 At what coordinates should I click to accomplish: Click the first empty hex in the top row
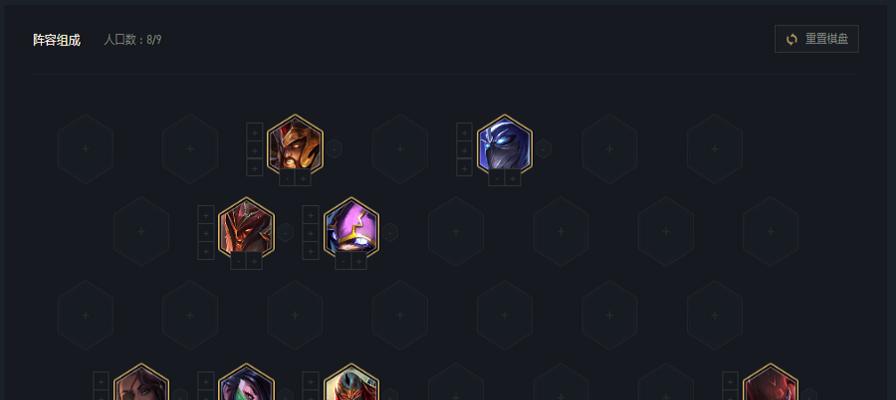click(x=85, y=149)
